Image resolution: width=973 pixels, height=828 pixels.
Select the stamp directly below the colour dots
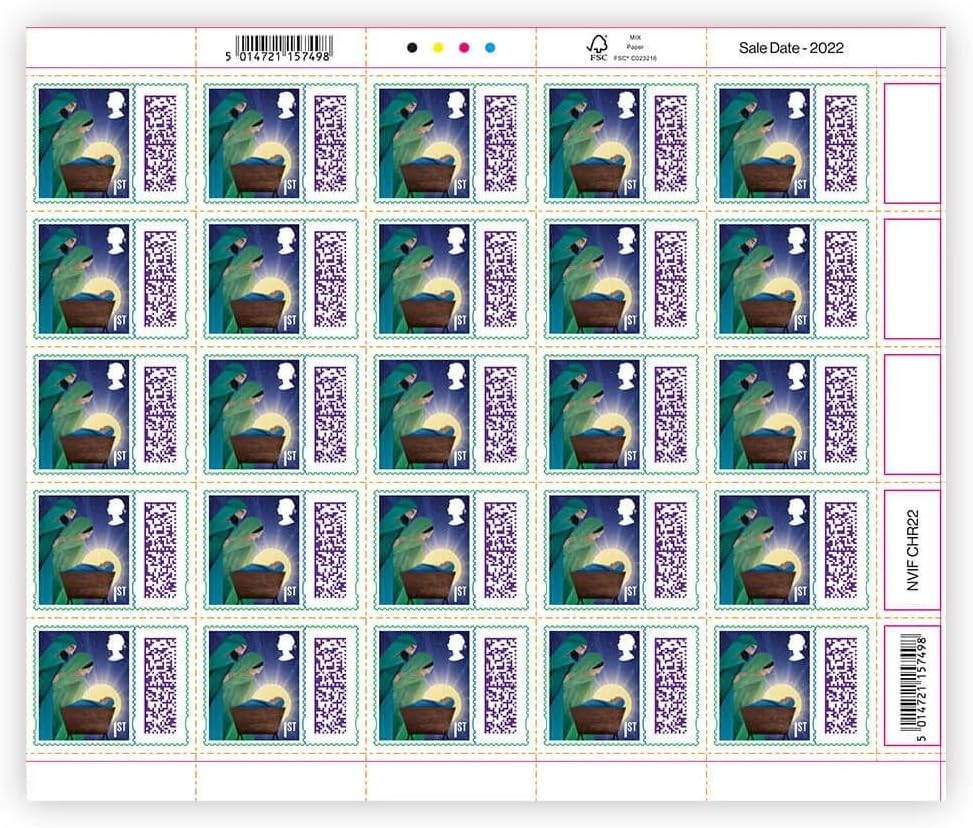pos(451,143)
